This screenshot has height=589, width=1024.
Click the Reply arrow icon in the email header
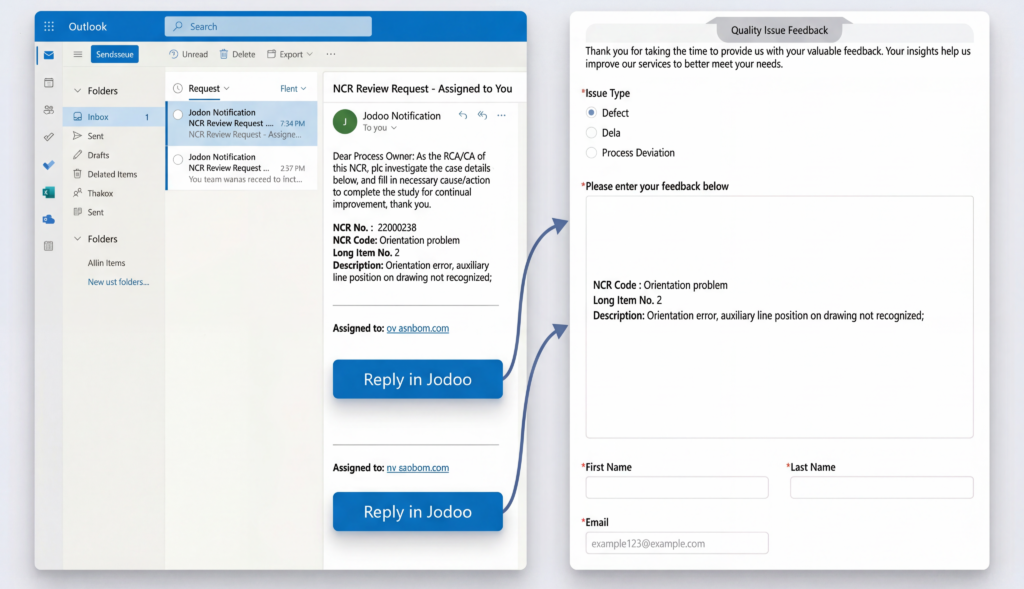462,116
